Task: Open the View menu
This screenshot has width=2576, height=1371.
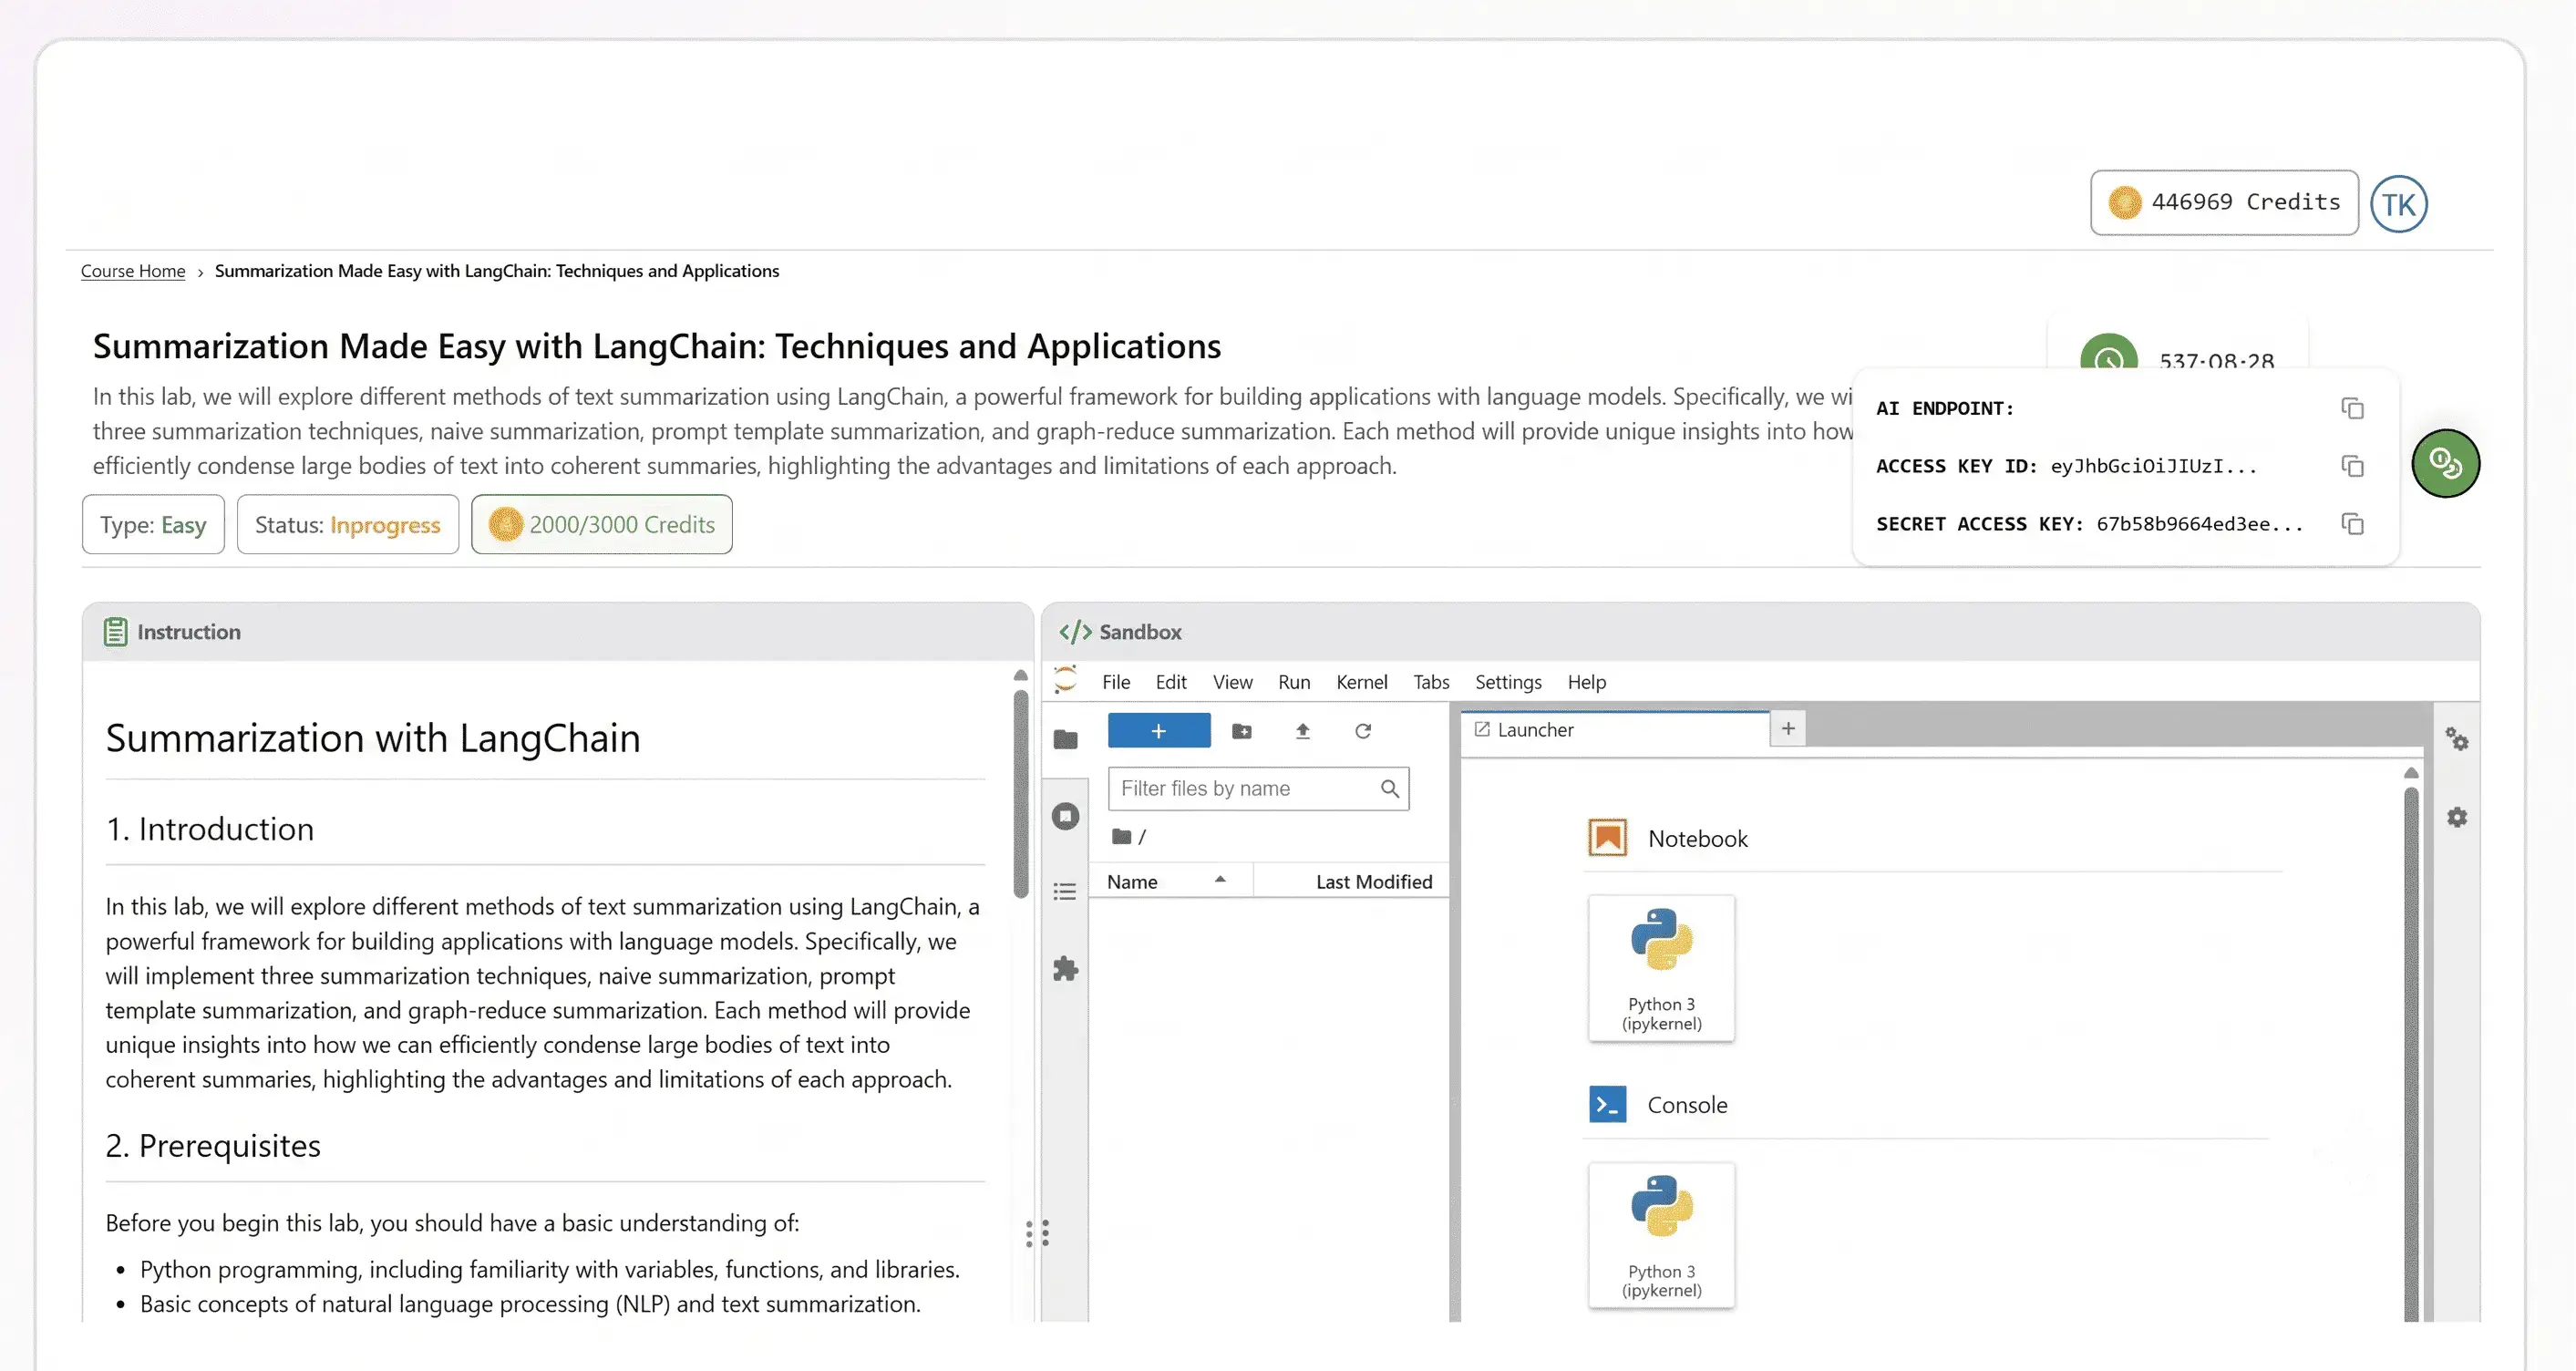Action: [1232, 682]
